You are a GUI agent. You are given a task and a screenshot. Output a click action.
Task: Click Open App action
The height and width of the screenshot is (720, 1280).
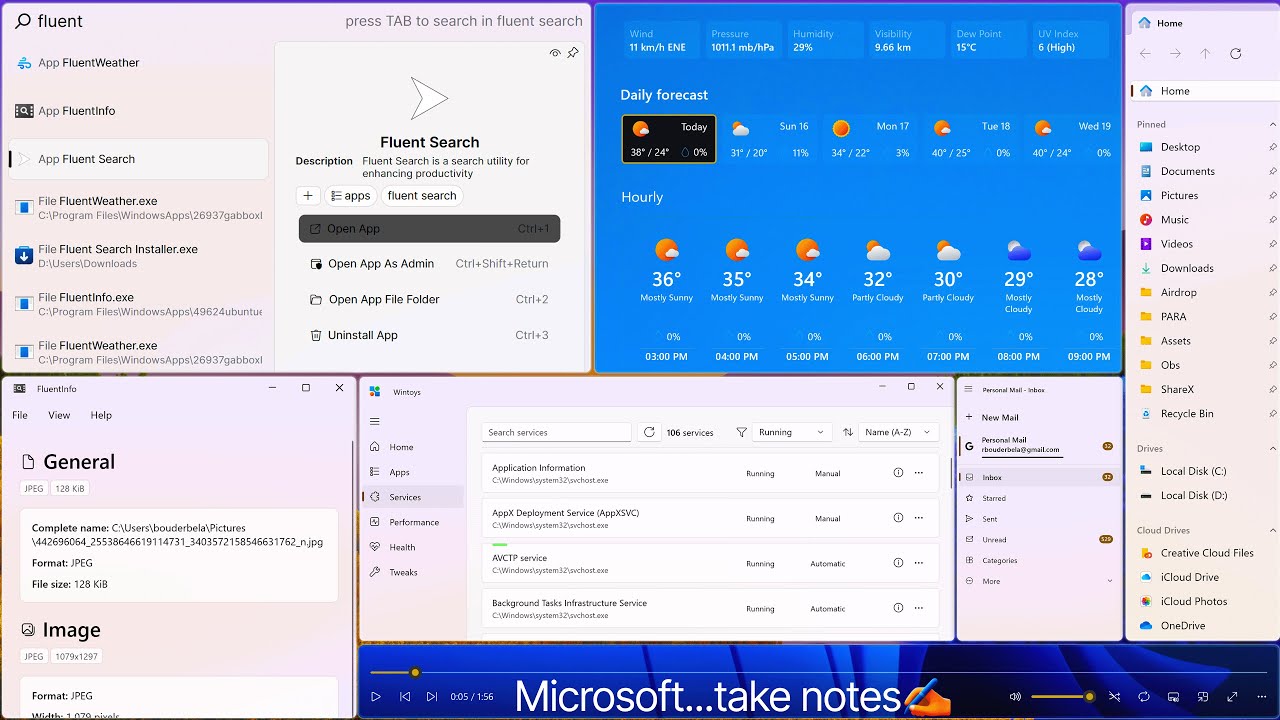point(429,229)
